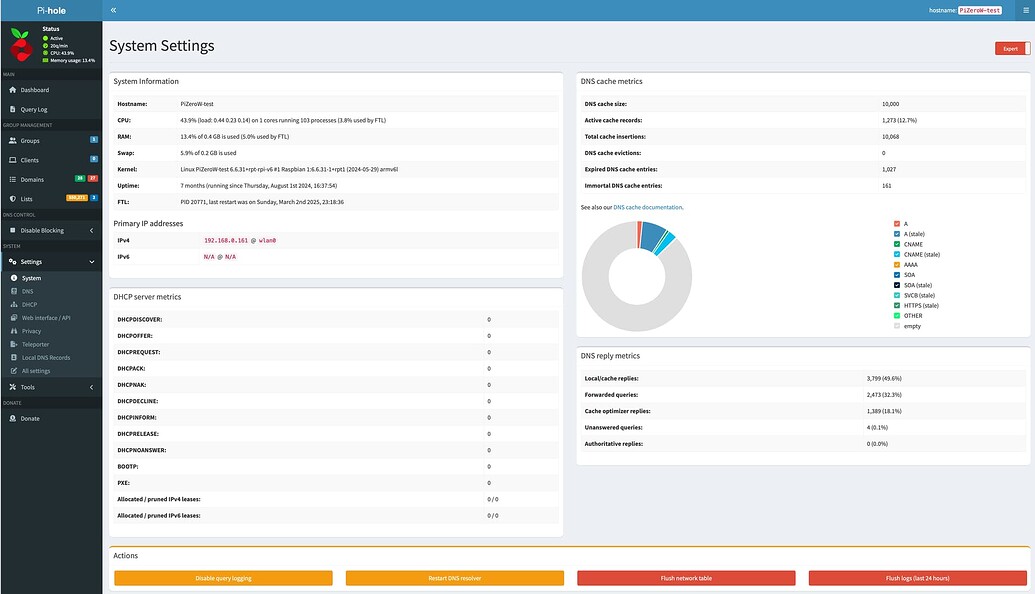Uncheck the AAAA legend checkbox
Viewport: 1035px width, 594px height.
(897, 264)
